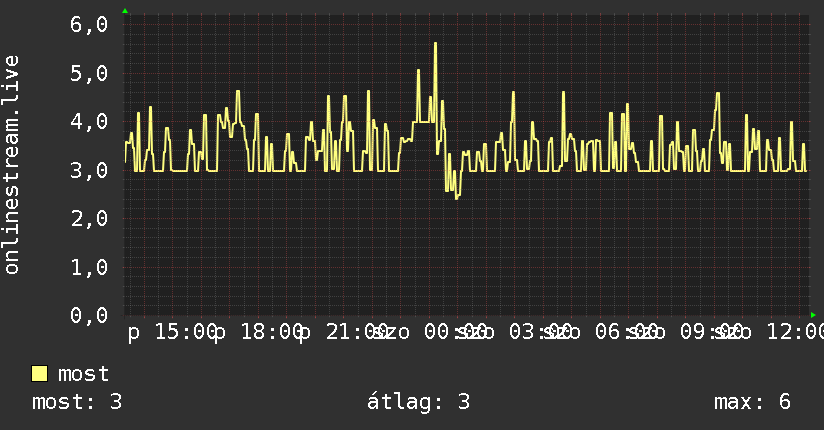The image size is (824, 430).
Task: Click the 'most' legend label
Action: click(x=83, y=374)
